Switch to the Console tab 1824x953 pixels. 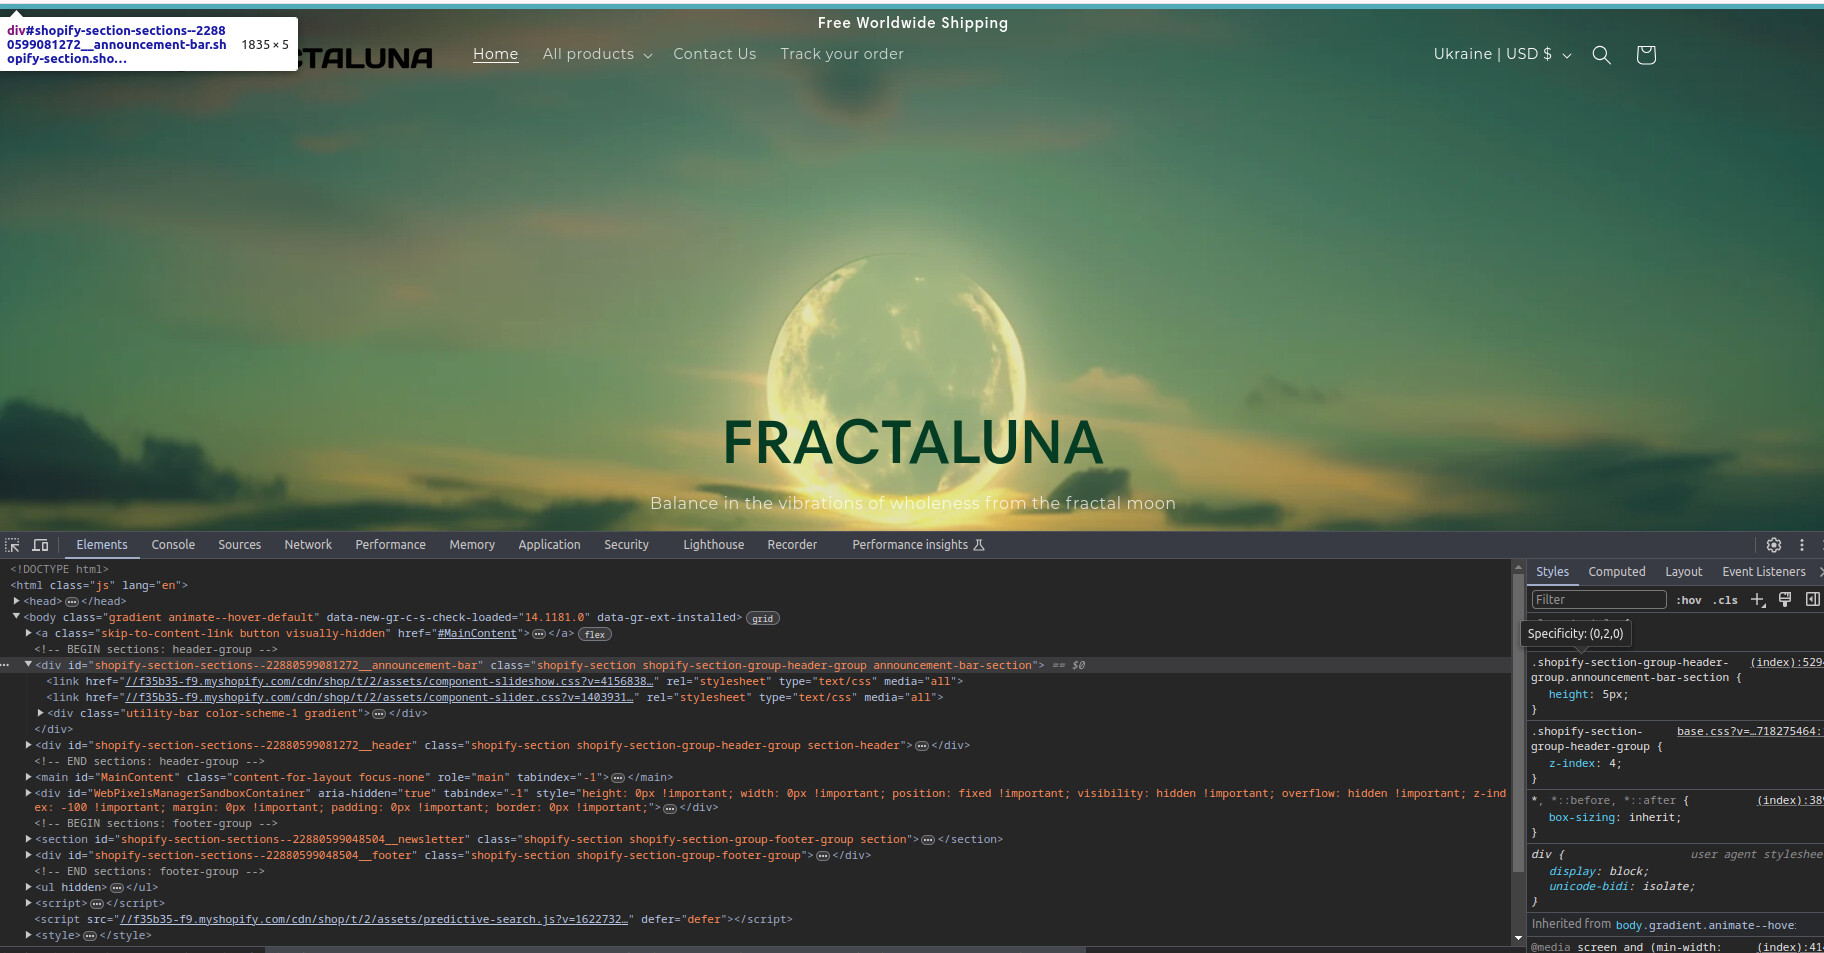173,545
